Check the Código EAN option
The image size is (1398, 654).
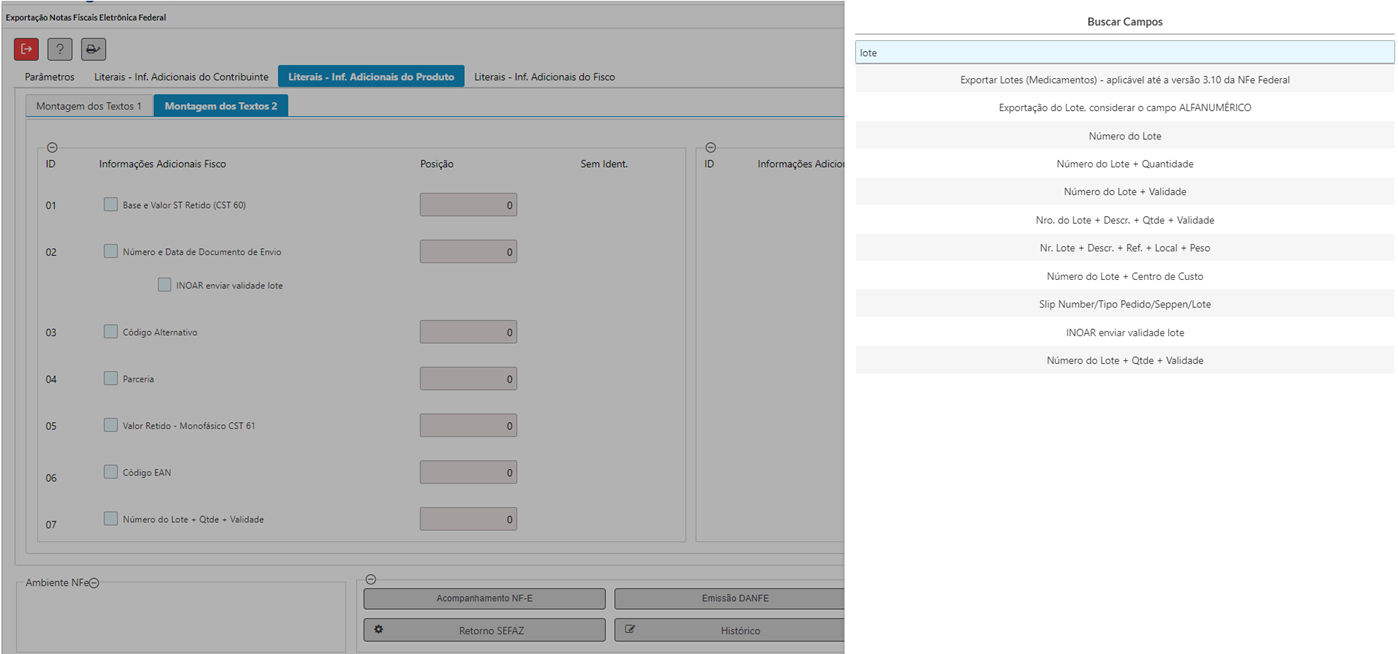coord(111,471)
